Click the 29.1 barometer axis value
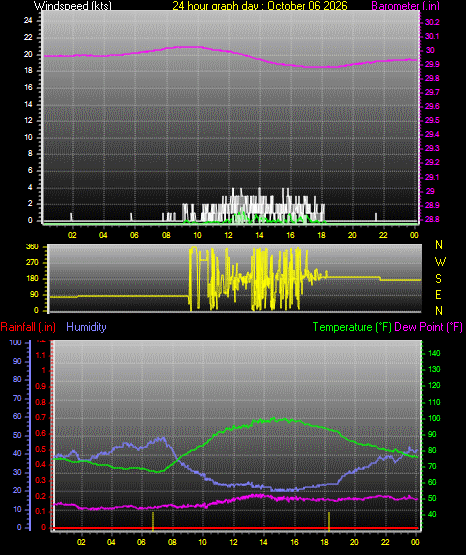The width and height of the screenshot is (466, 555). pyautogui.click(x=432, y=177)
